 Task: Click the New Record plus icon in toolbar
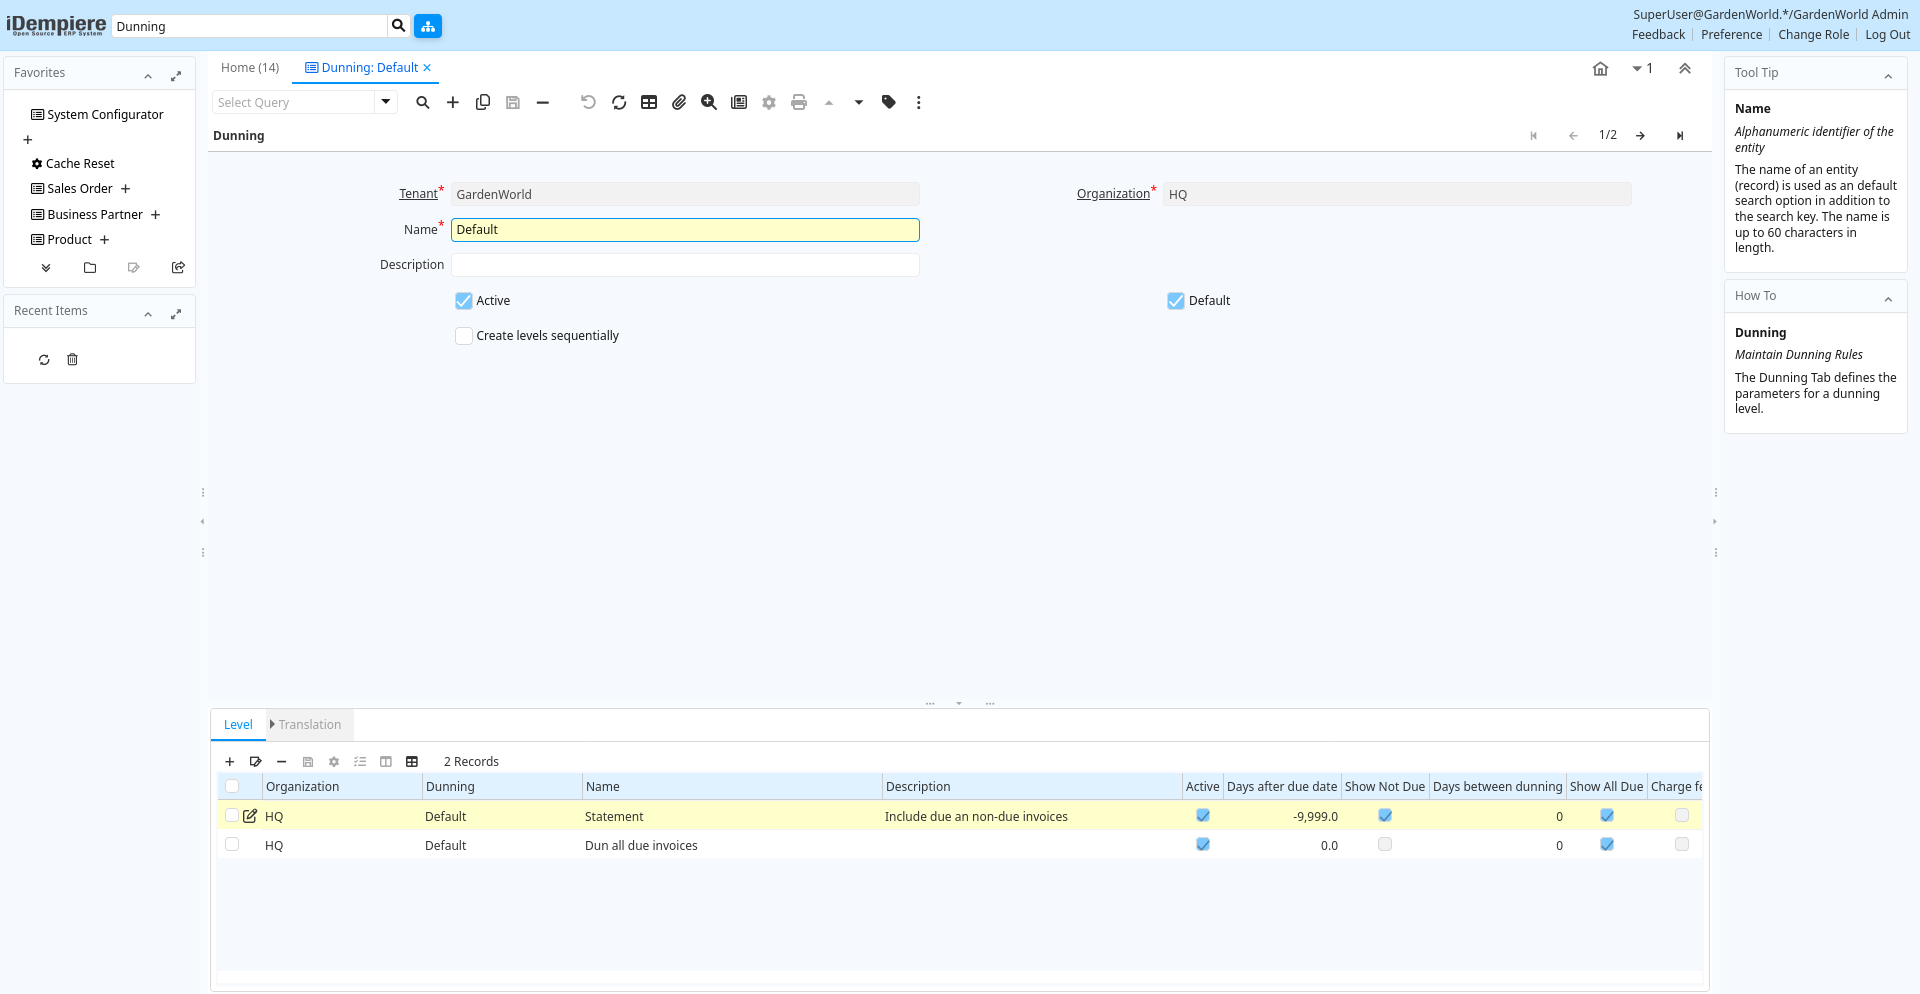pos(453,102)
